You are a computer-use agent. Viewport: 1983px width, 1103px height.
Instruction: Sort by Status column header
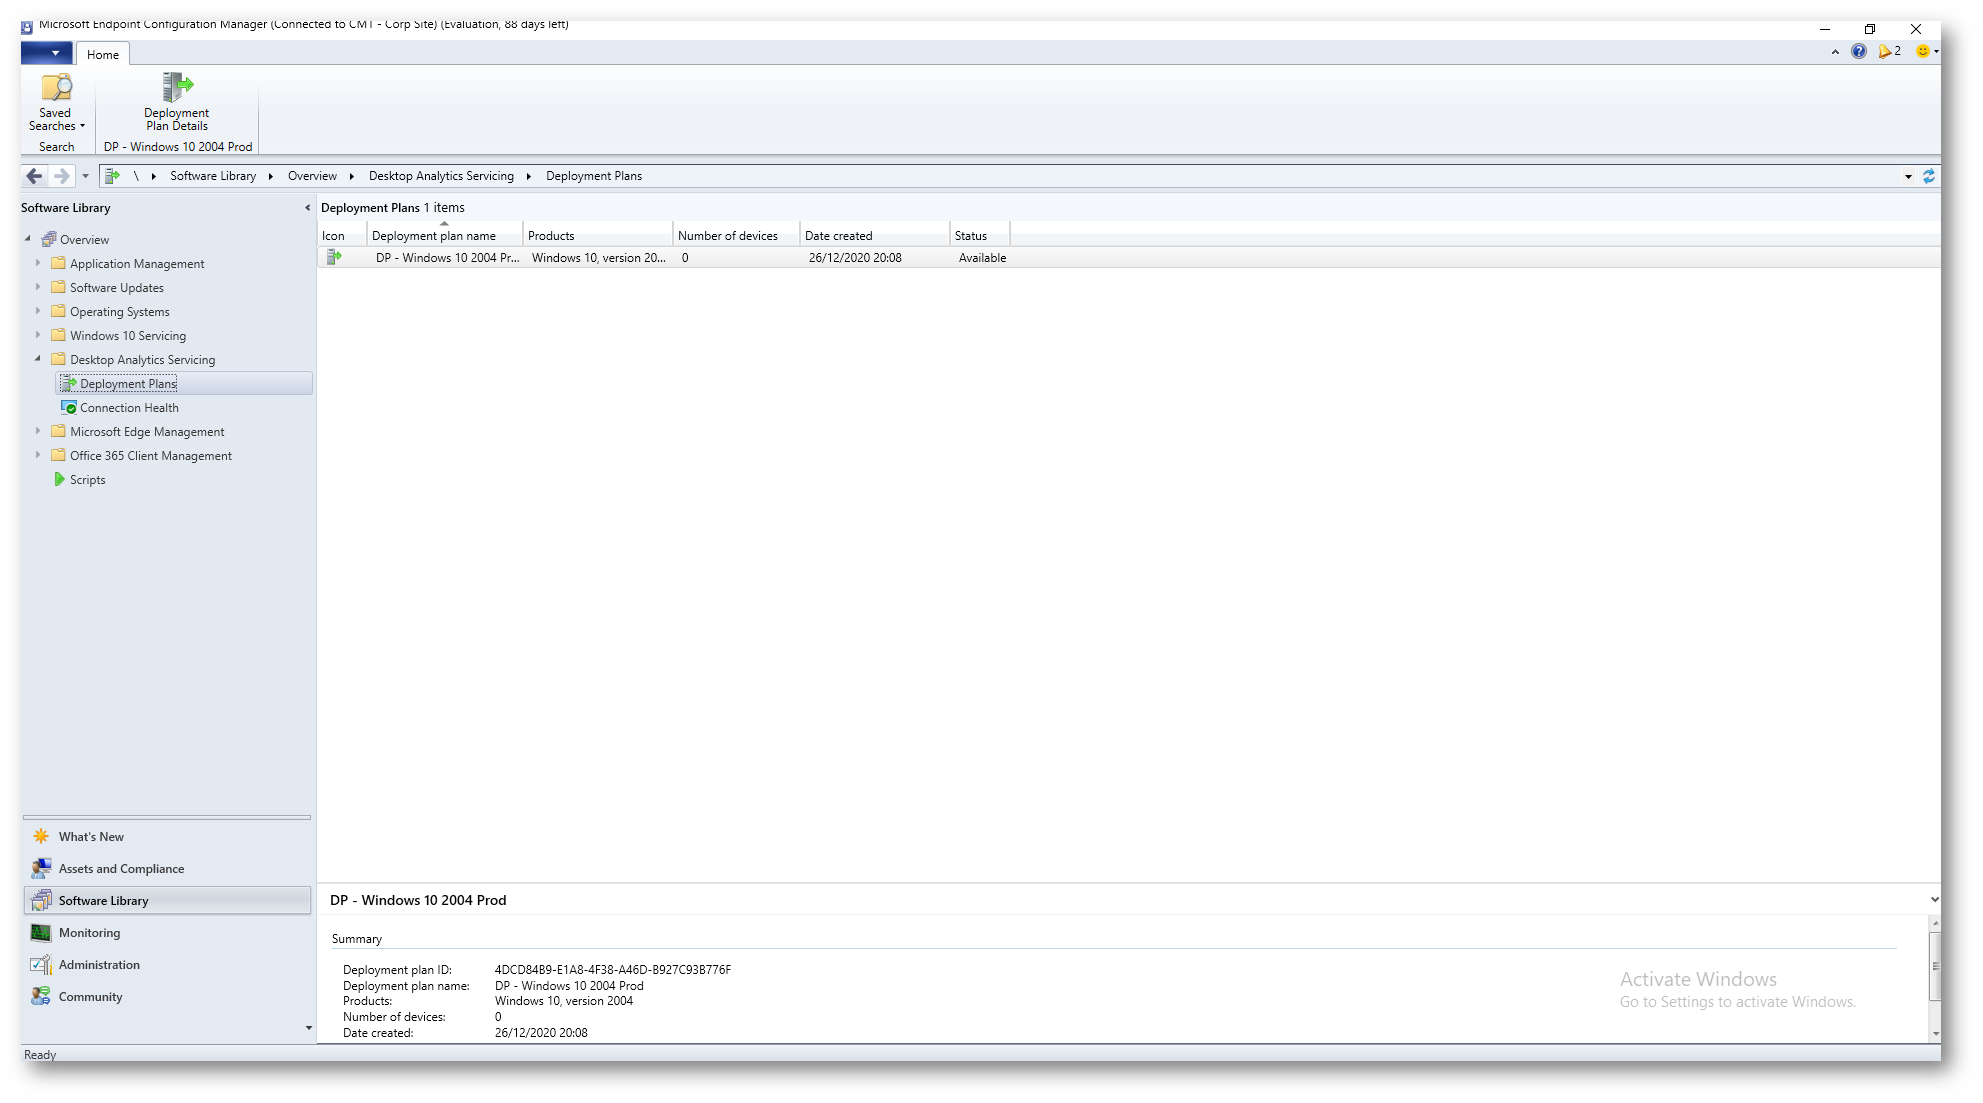tap(979, 236)
